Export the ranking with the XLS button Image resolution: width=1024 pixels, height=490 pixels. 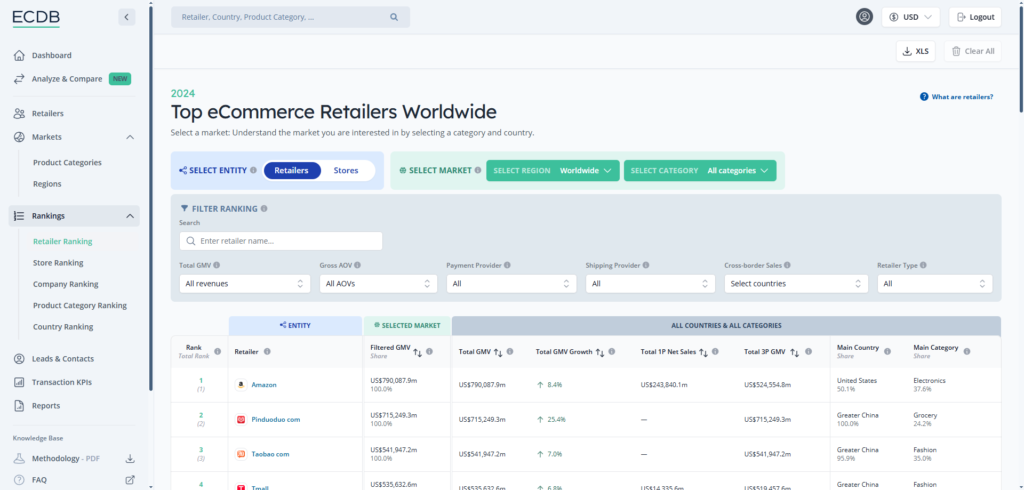[916, 51]
